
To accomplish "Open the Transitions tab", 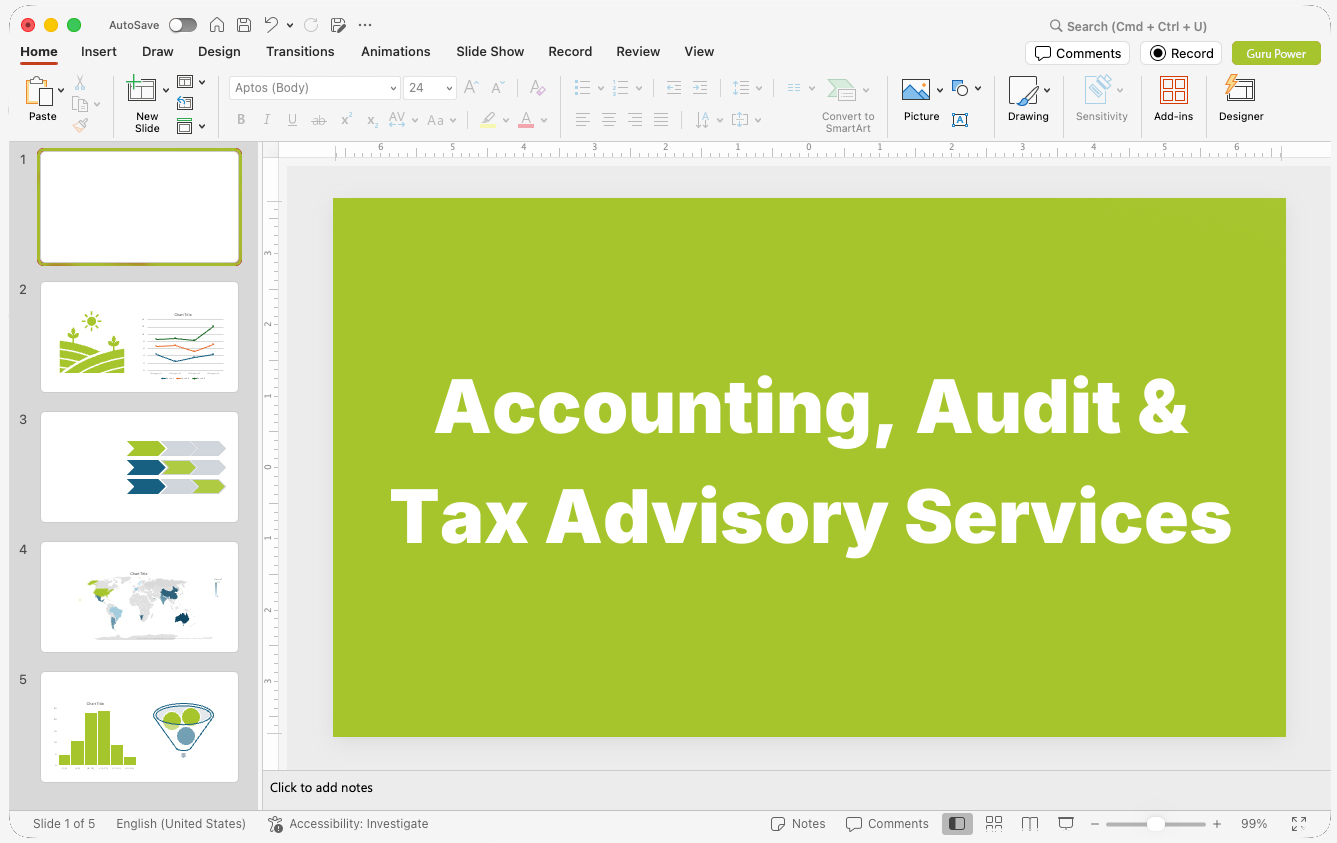I will 300,52.
